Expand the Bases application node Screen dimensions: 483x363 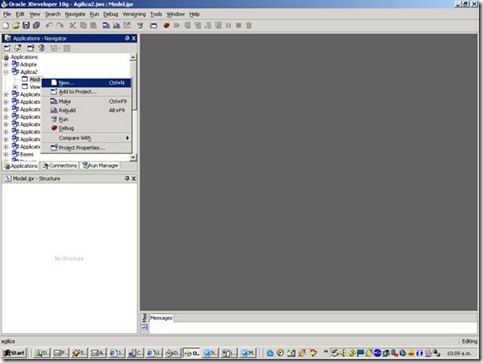[x=6, y=154]
